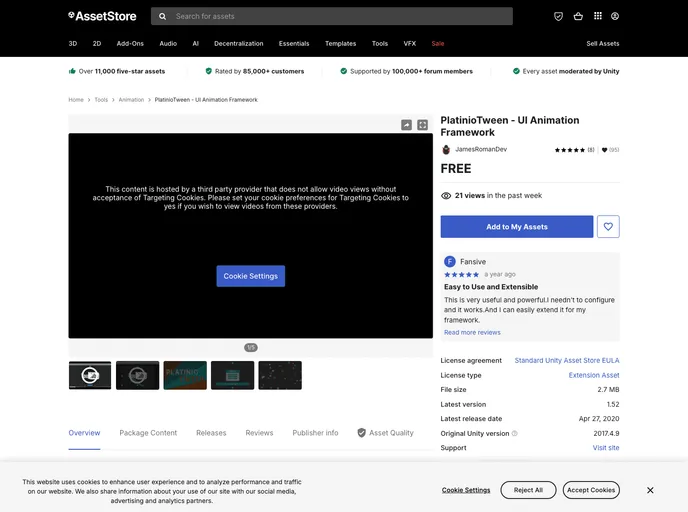This screenshot has height=512, width=688.
Task: Click the Original Unity version info icon
Action: click(x=515, y=433)
